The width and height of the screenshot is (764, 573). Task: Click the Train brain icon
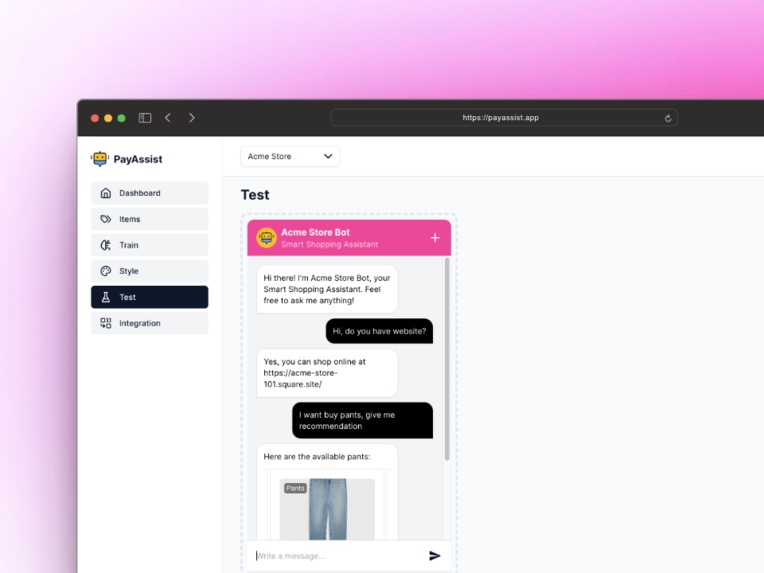tap(106, 245)
